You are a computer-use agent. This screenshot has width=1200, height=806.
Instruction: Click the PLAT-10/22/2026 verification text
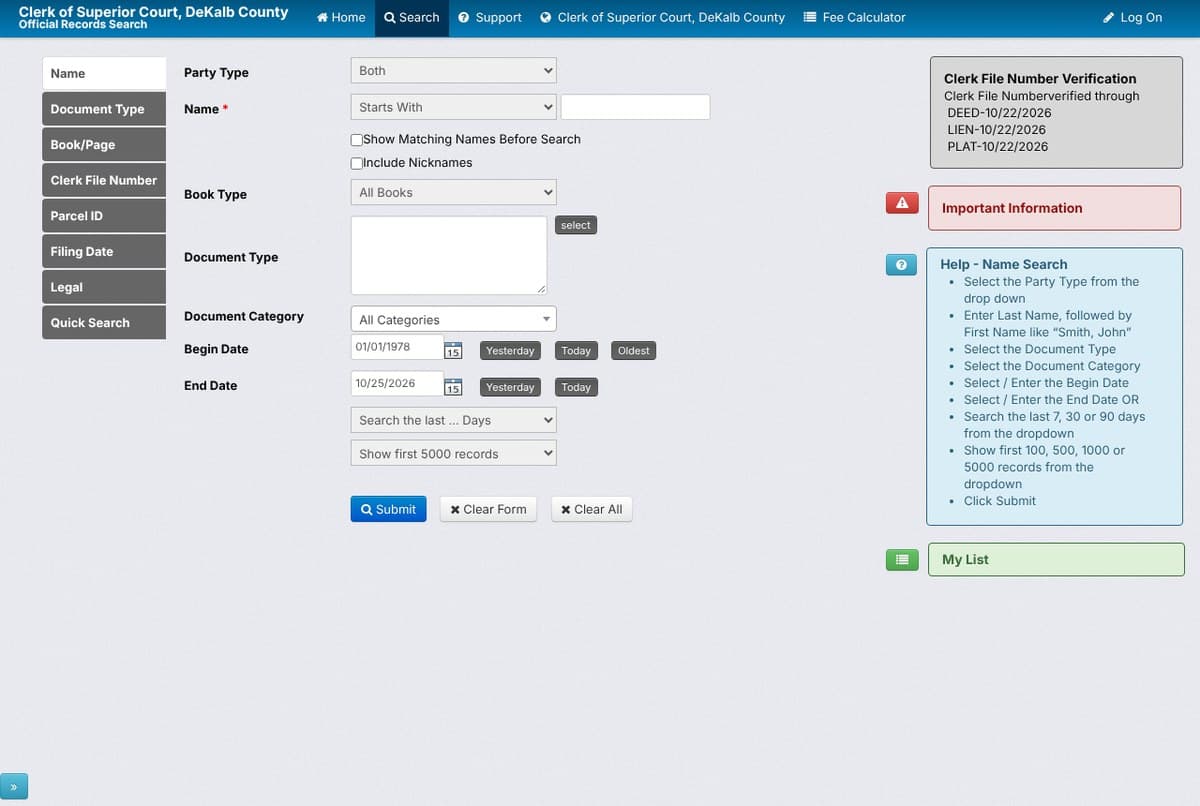998,147
